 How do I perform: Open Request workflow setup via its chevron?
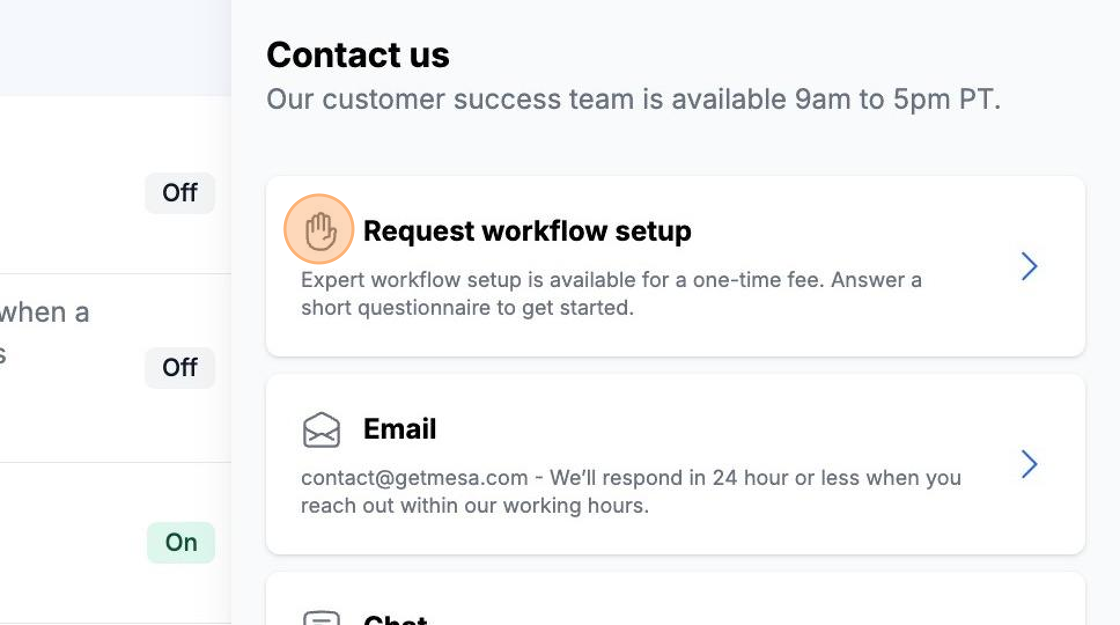(x=1029, y=266)
